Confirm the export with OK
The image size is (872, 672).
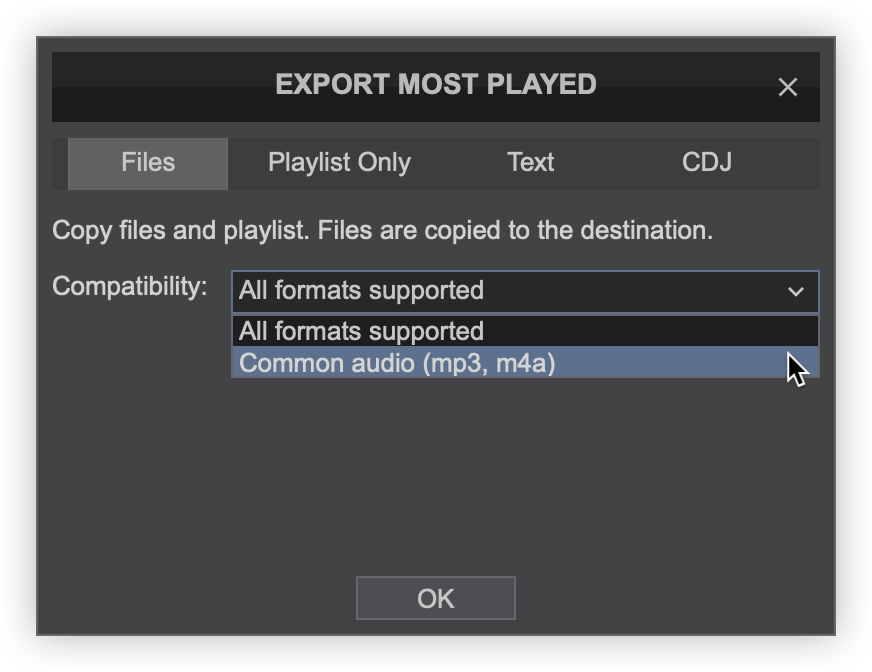coord(436,598)
